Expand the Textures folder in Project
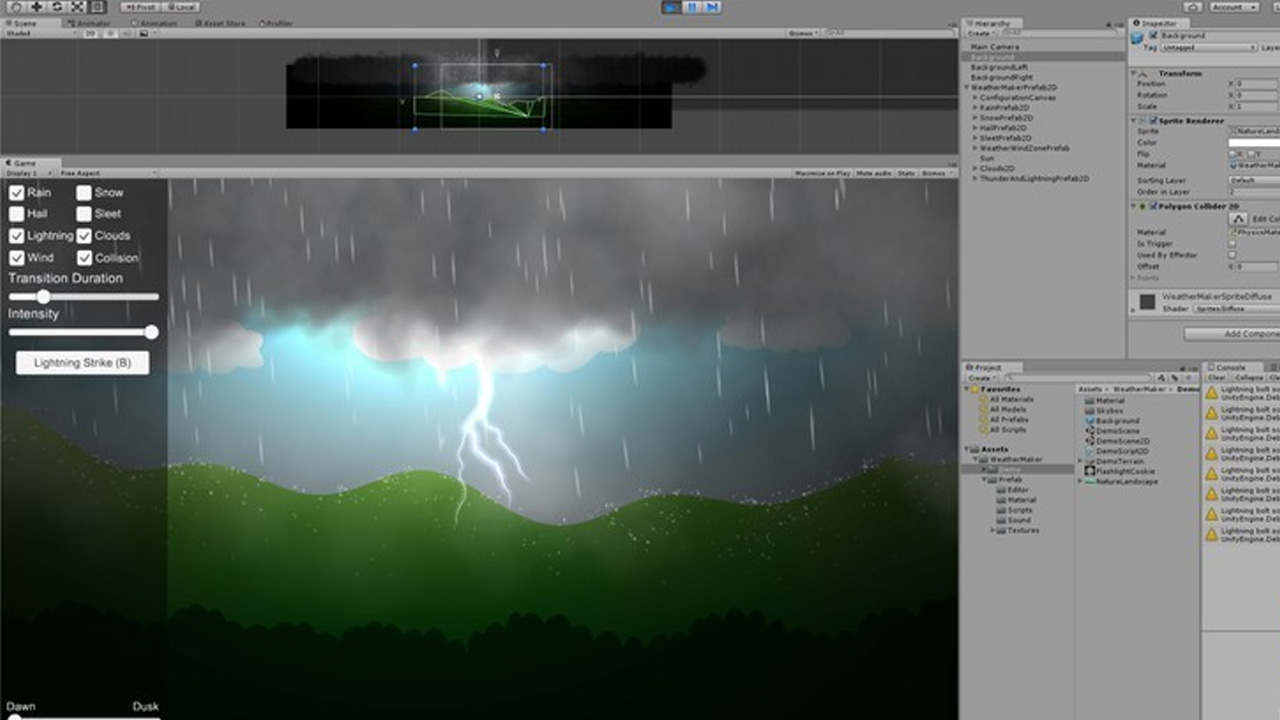This screenshot has width=1280, height=720. [993, 530]
